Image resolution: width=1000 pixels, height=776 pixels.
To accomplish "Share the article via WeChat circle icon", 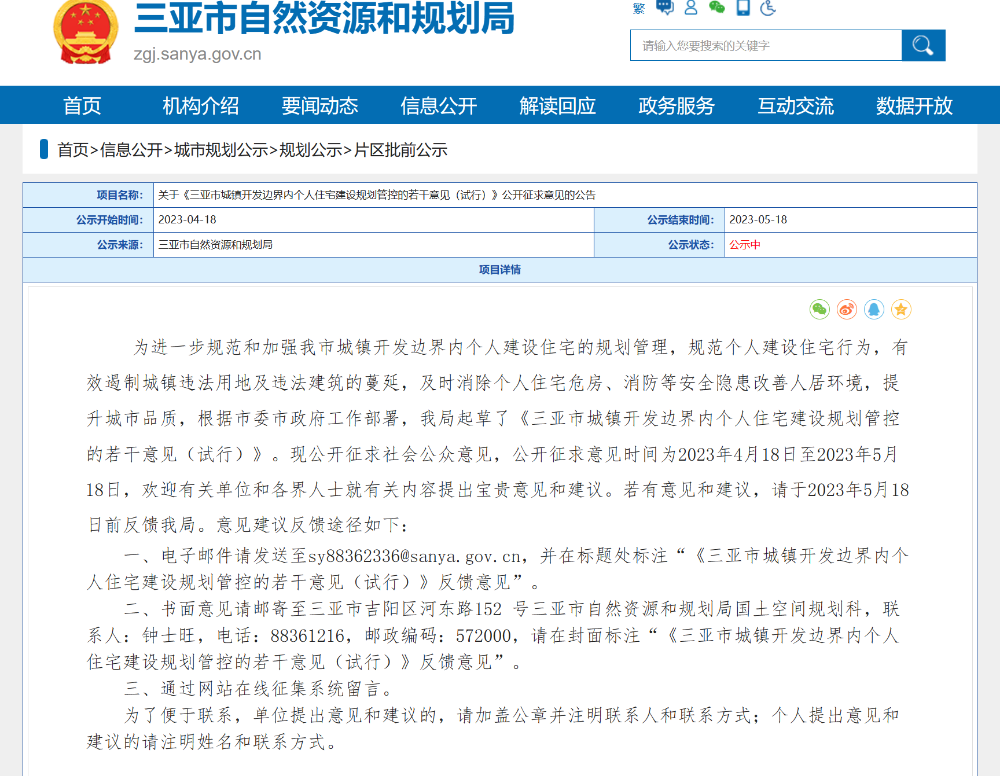I will pyautogui.click(x=820, y=309).
